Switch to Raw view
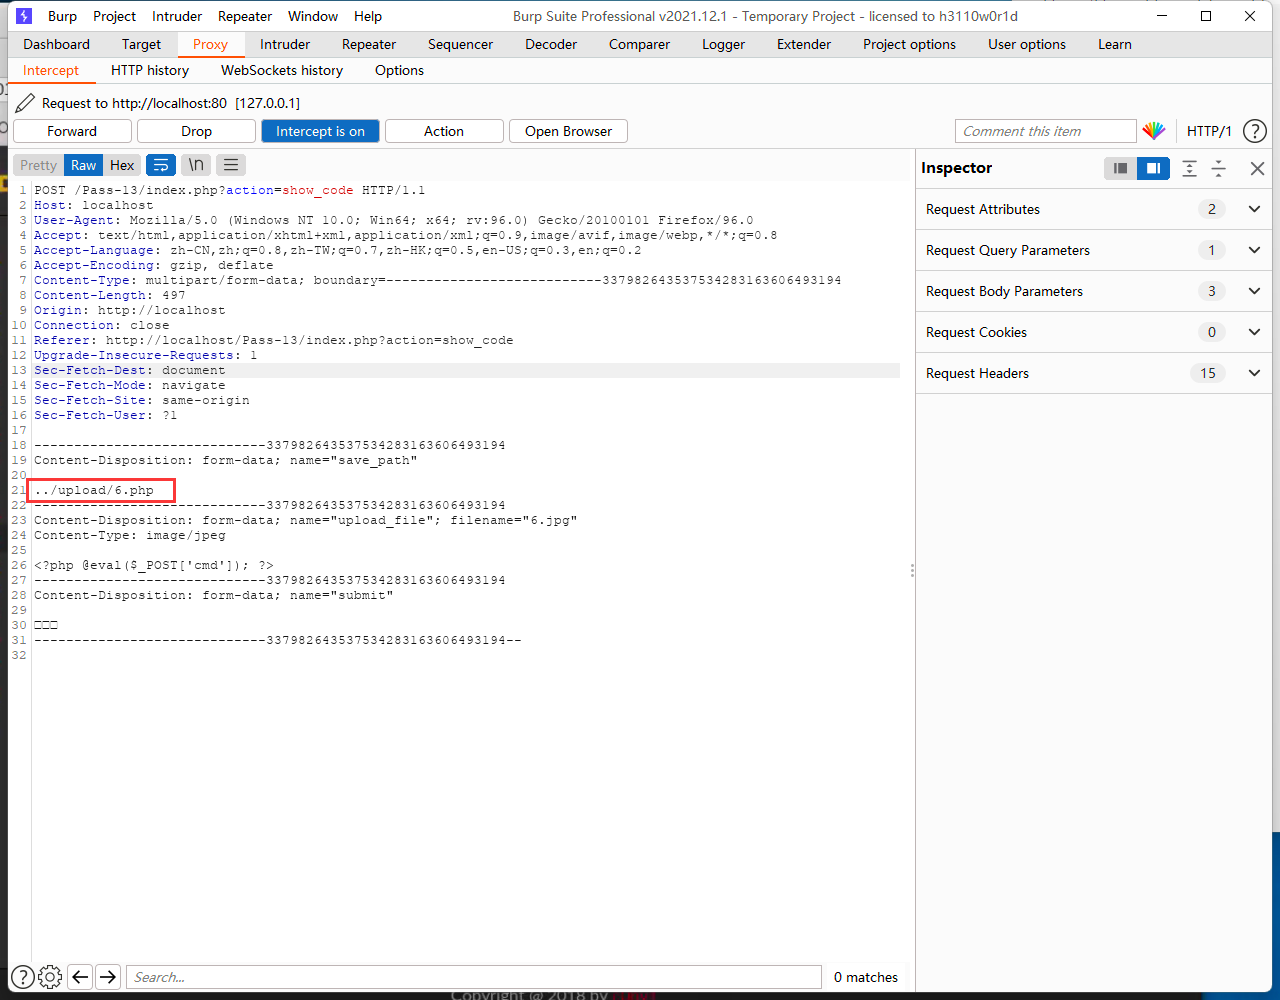Screen dimensions: 1280x1000 tap(84, 165)
